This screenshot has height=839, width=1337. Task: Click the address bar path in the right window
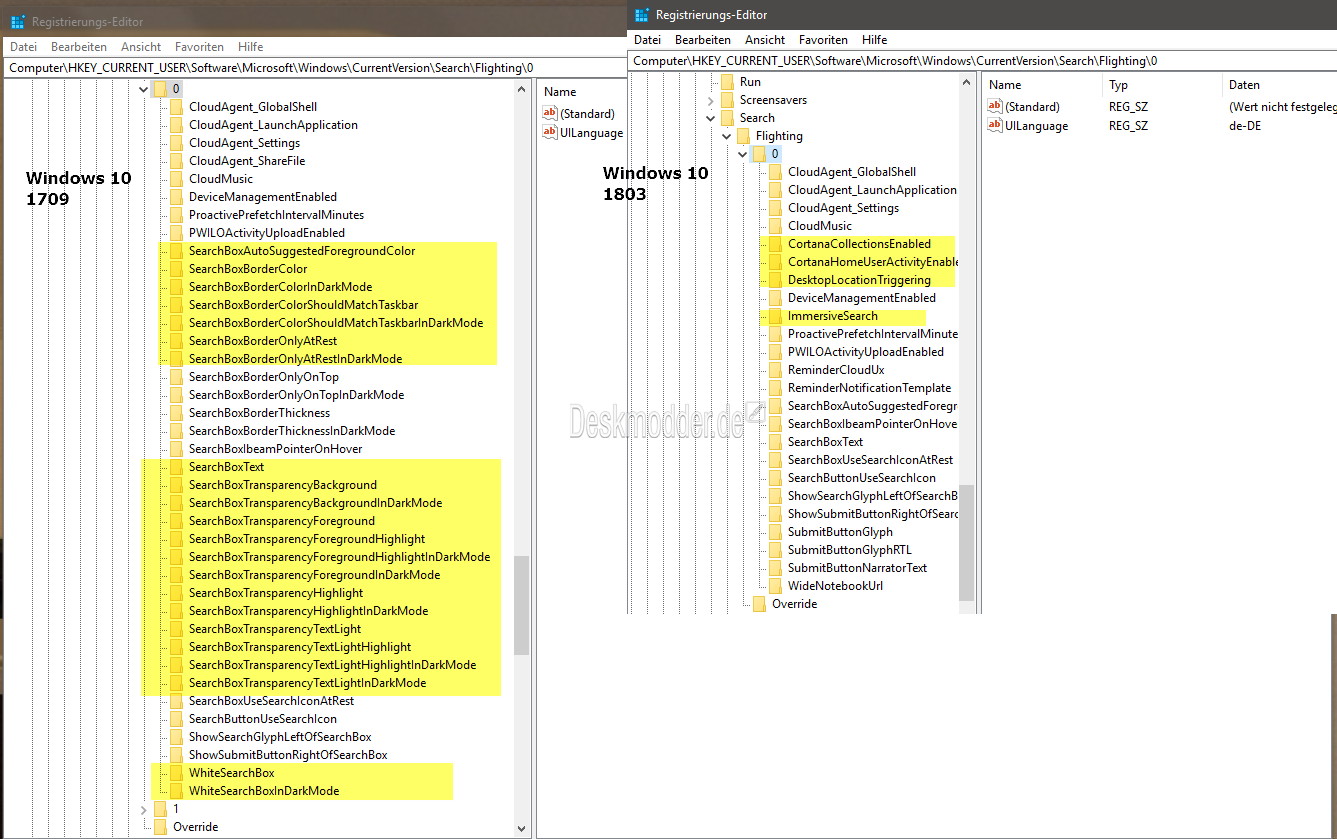[x=895, y=61]
